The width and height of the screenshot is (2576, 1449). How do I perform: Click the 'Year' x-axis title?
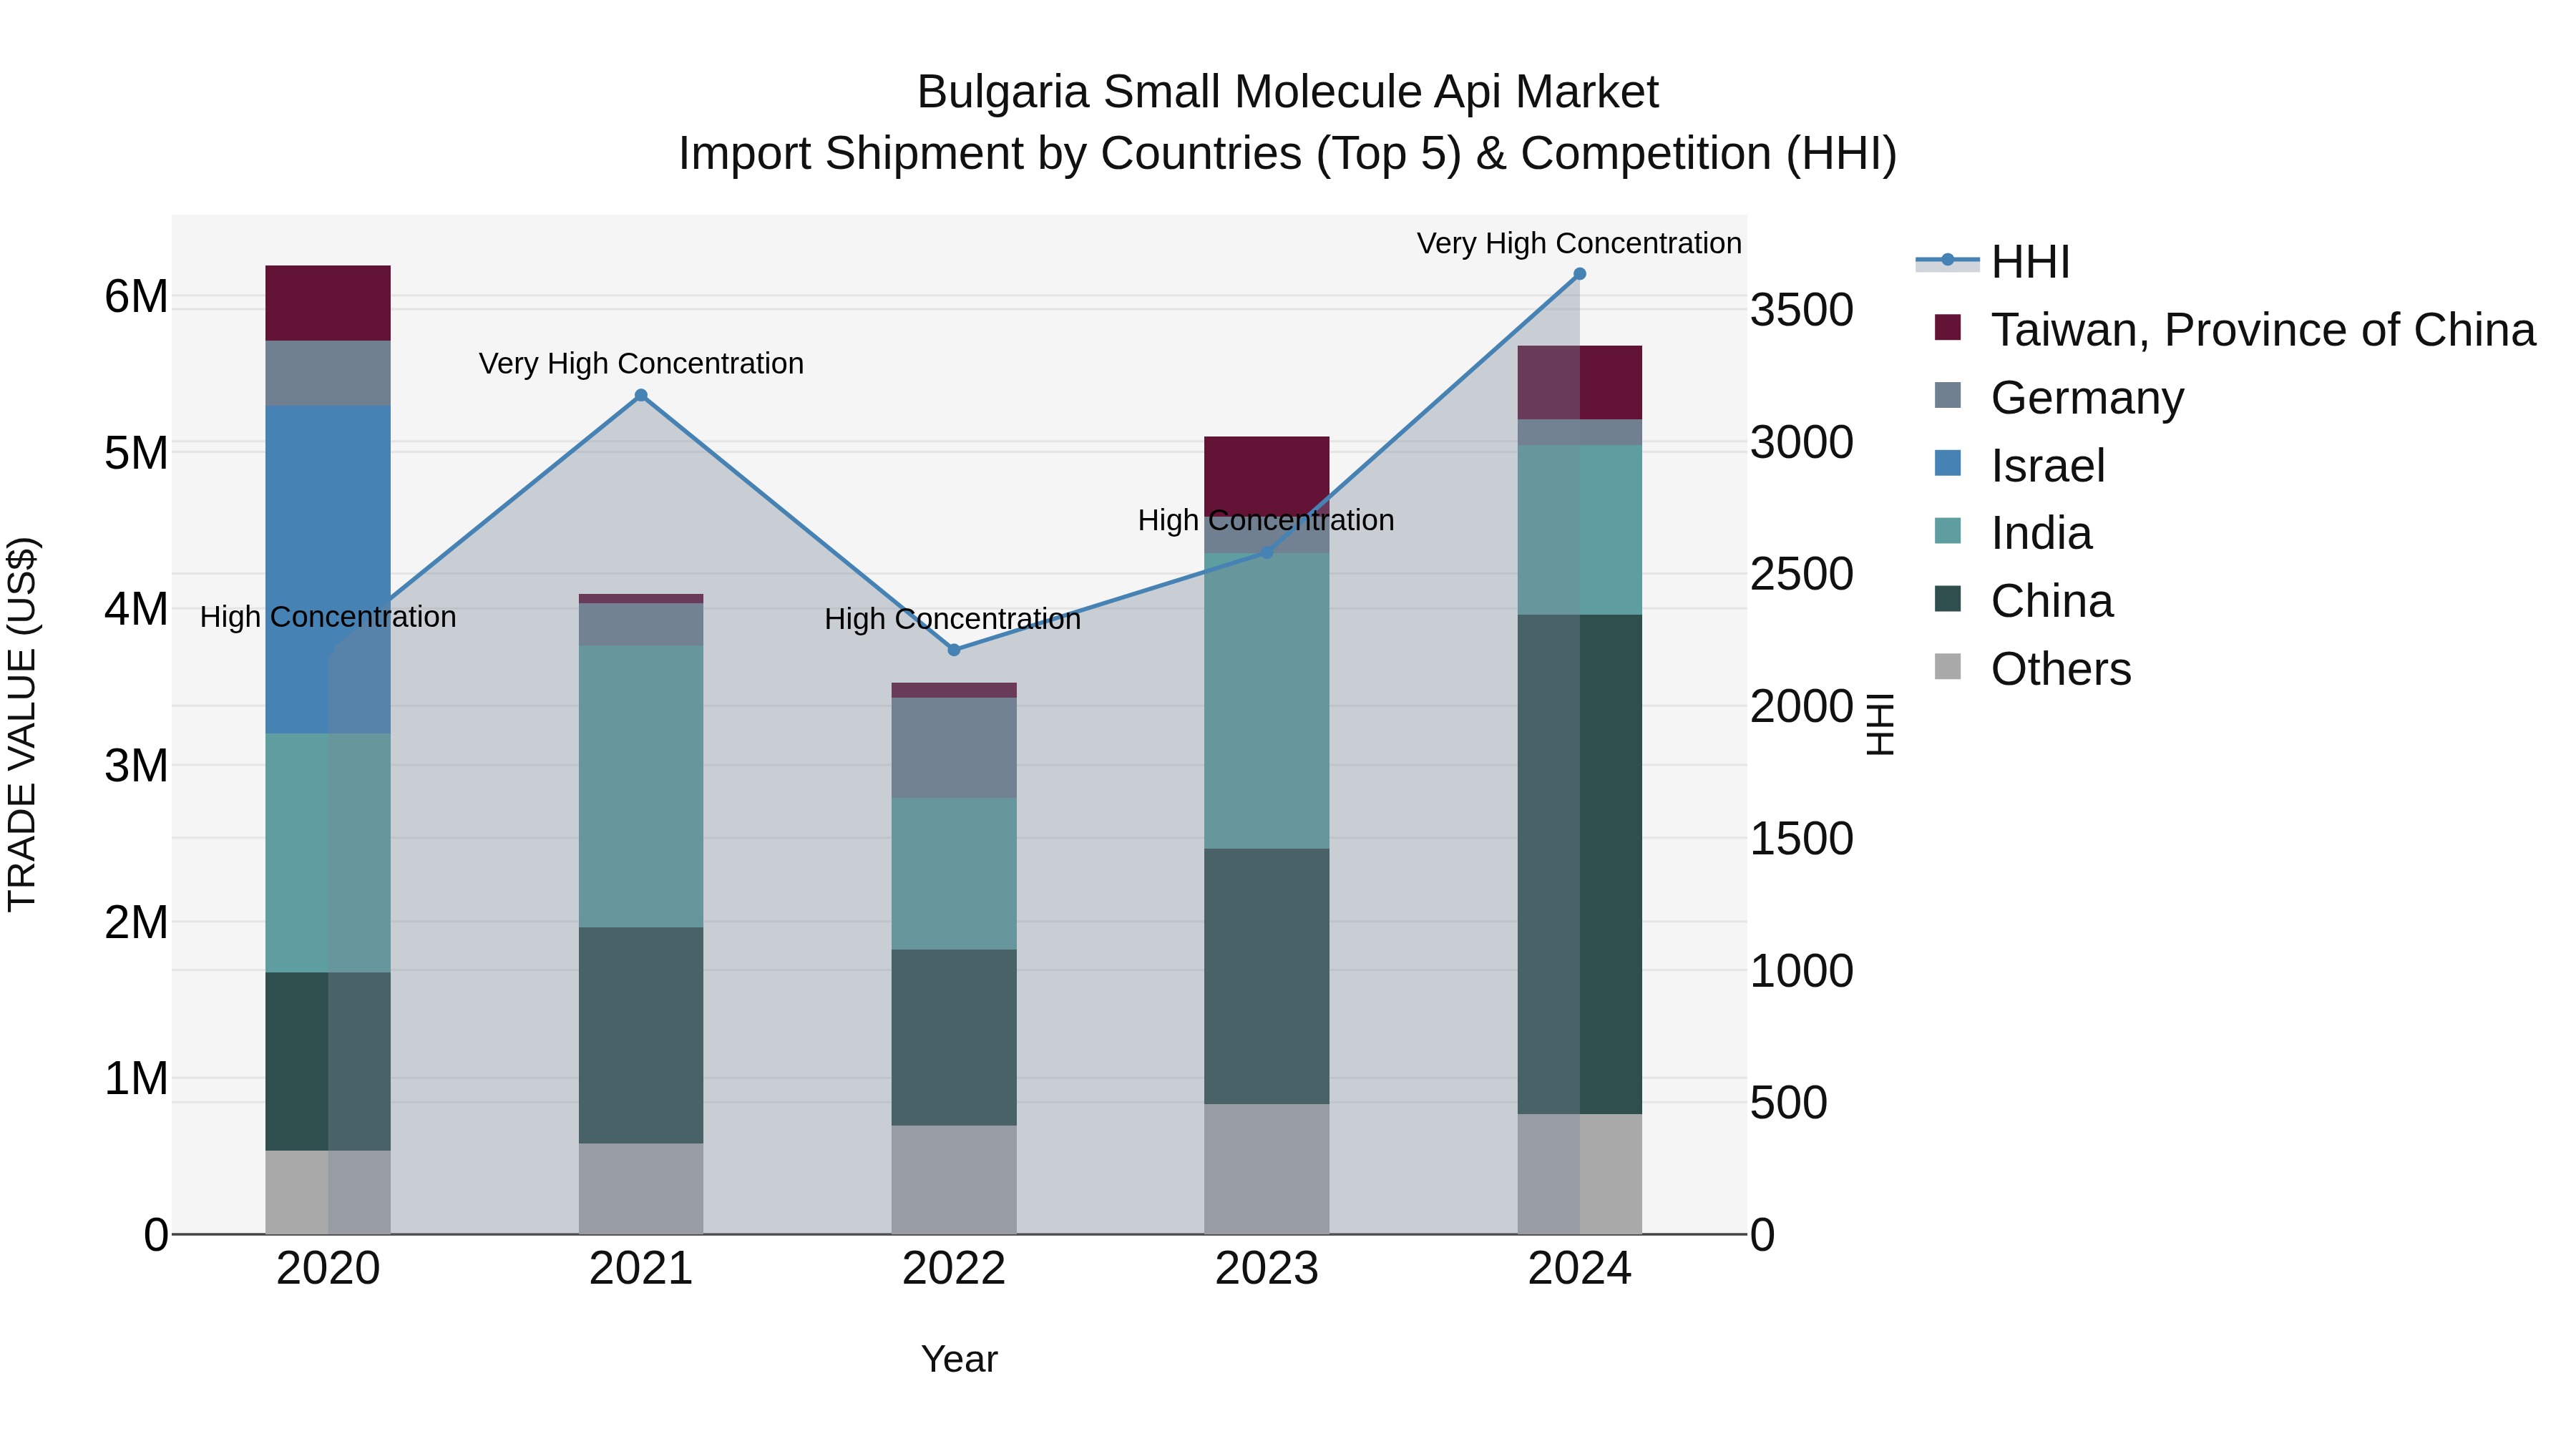point(959,1359)
